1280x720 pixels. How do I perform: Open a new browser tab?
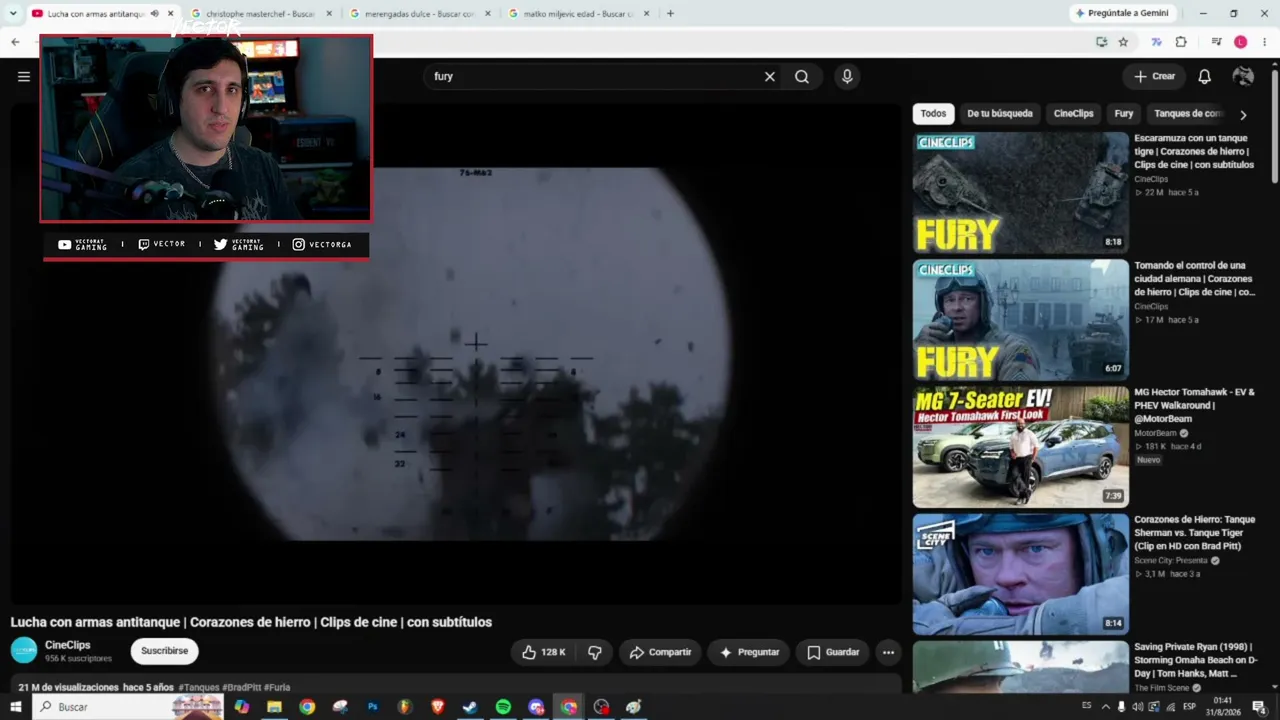pyautogui.click(x=670, y=14)
